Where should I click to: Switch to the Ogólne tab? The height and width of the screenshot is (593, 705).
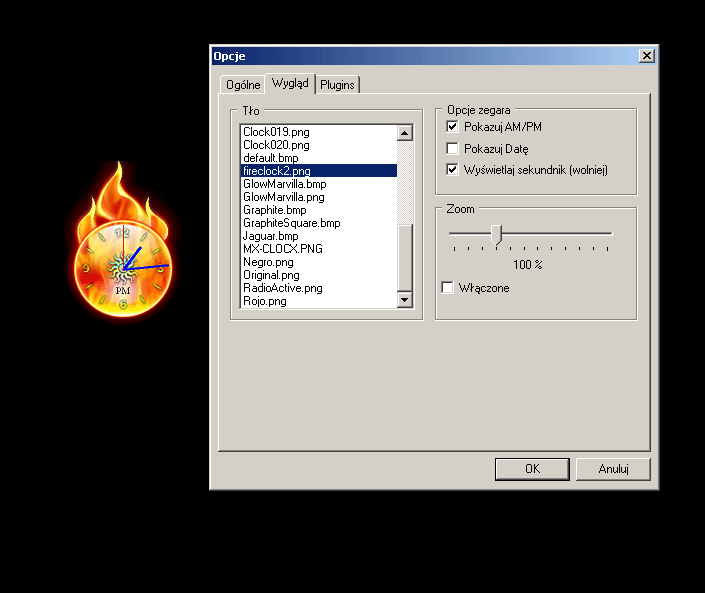tap(243, 85)
